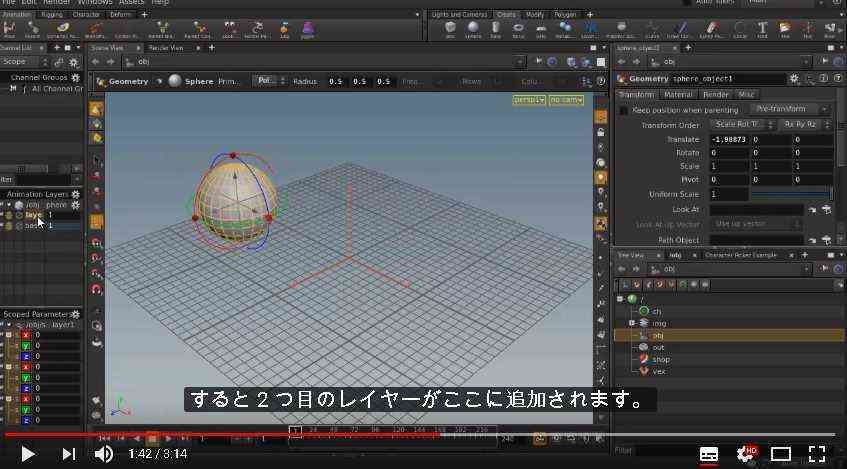Toggle YouTube theater mode
Viewport: 847px width, 469px height.
(781, 454)
